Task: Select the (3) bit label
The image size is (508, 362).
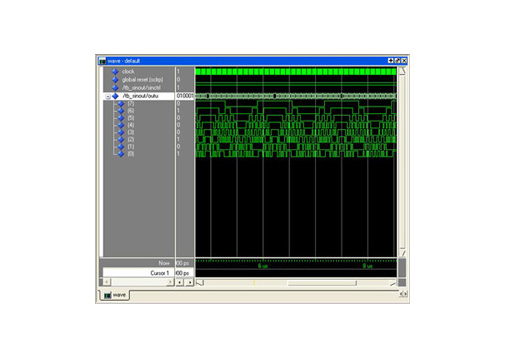Action: tap(131, 132)
